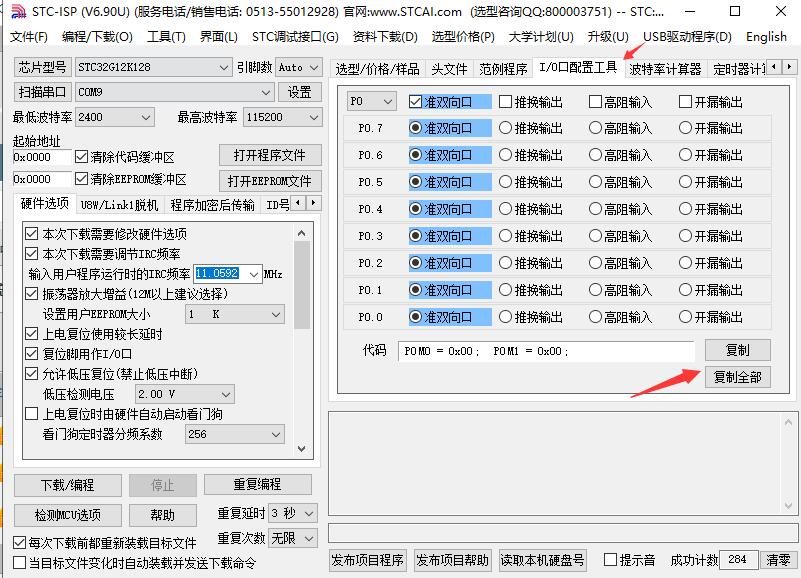This screenshot has width=801, height=578.
Task: Open the 资料下载(D) menu
Action: (x=385, y=37)
